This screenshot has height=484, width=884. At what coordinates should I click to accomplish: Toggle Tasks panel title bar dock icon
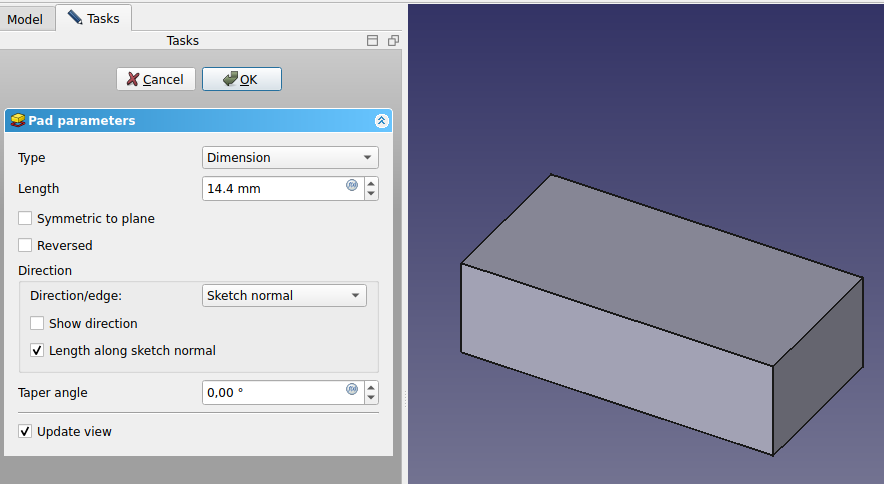click(x=372, y=41)
